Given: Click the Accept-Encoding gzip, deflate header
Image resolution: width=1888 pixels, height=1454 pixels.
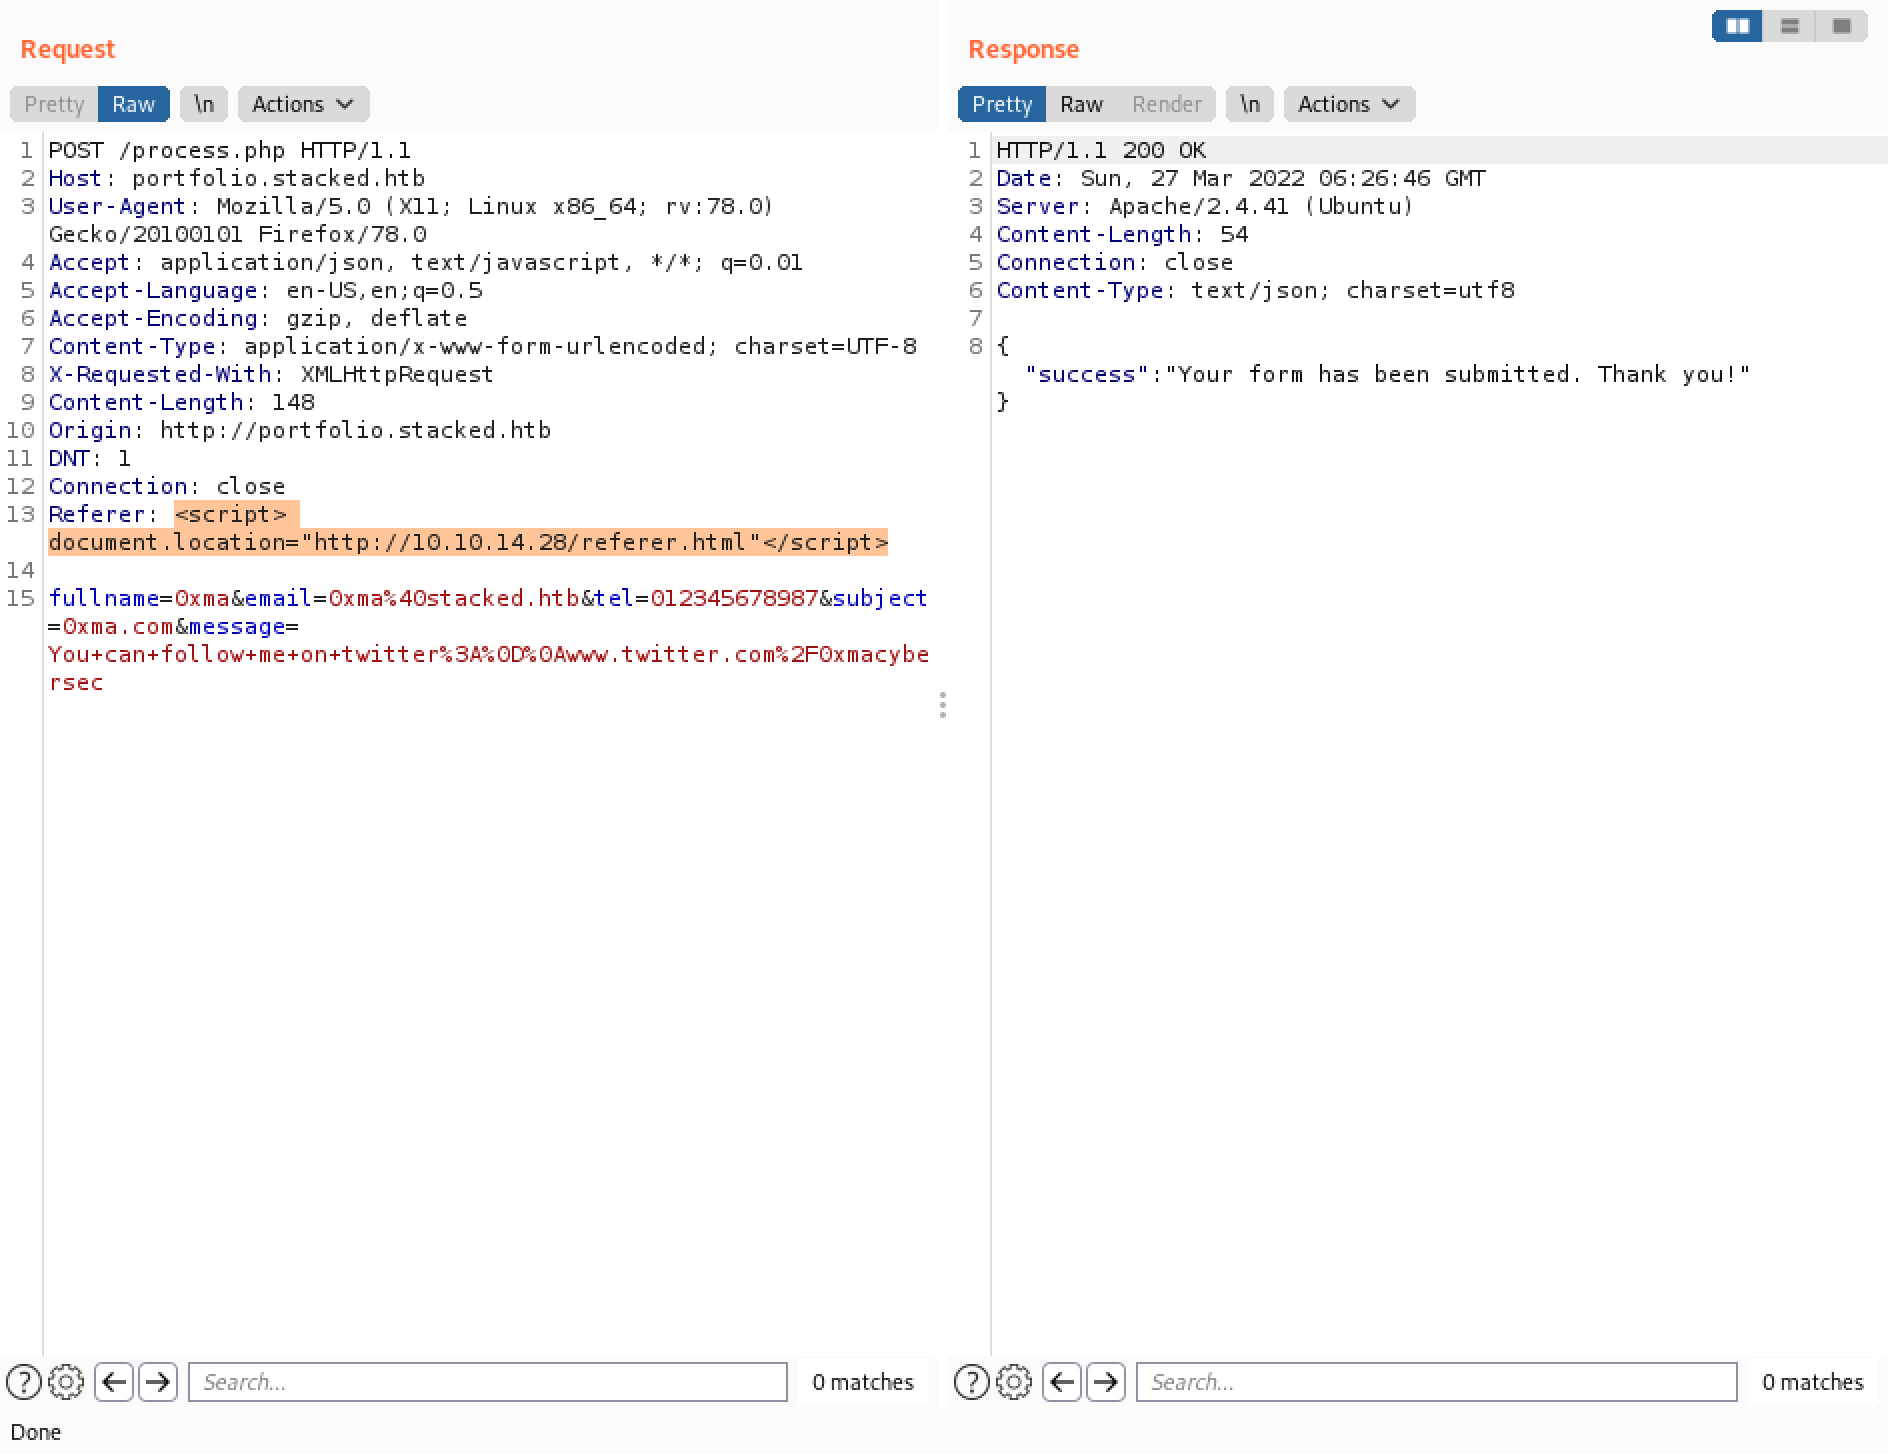Looking at the screenshot, I should click(258, 318).
